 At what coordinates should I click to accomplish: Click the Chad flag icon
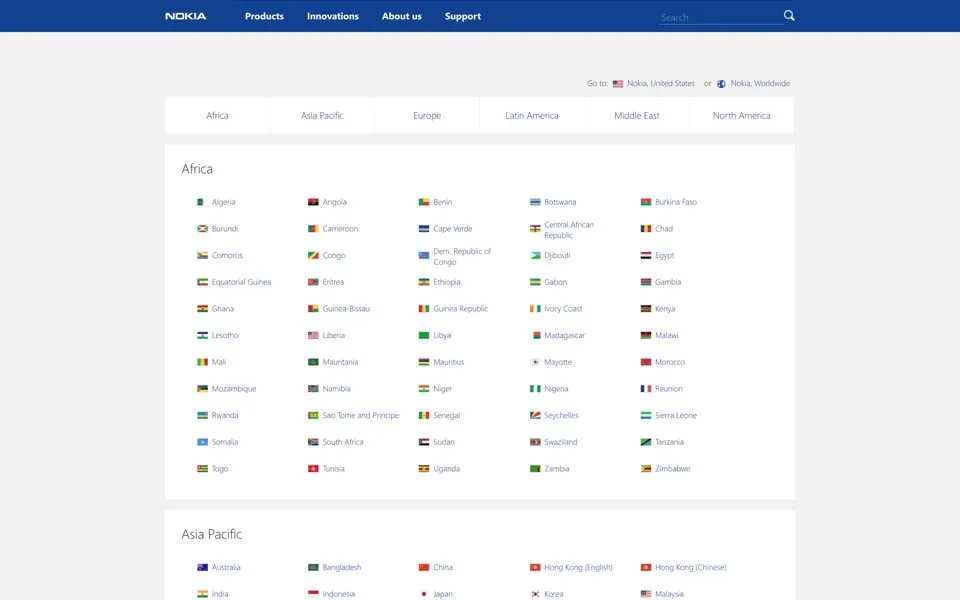click(646, 229)
